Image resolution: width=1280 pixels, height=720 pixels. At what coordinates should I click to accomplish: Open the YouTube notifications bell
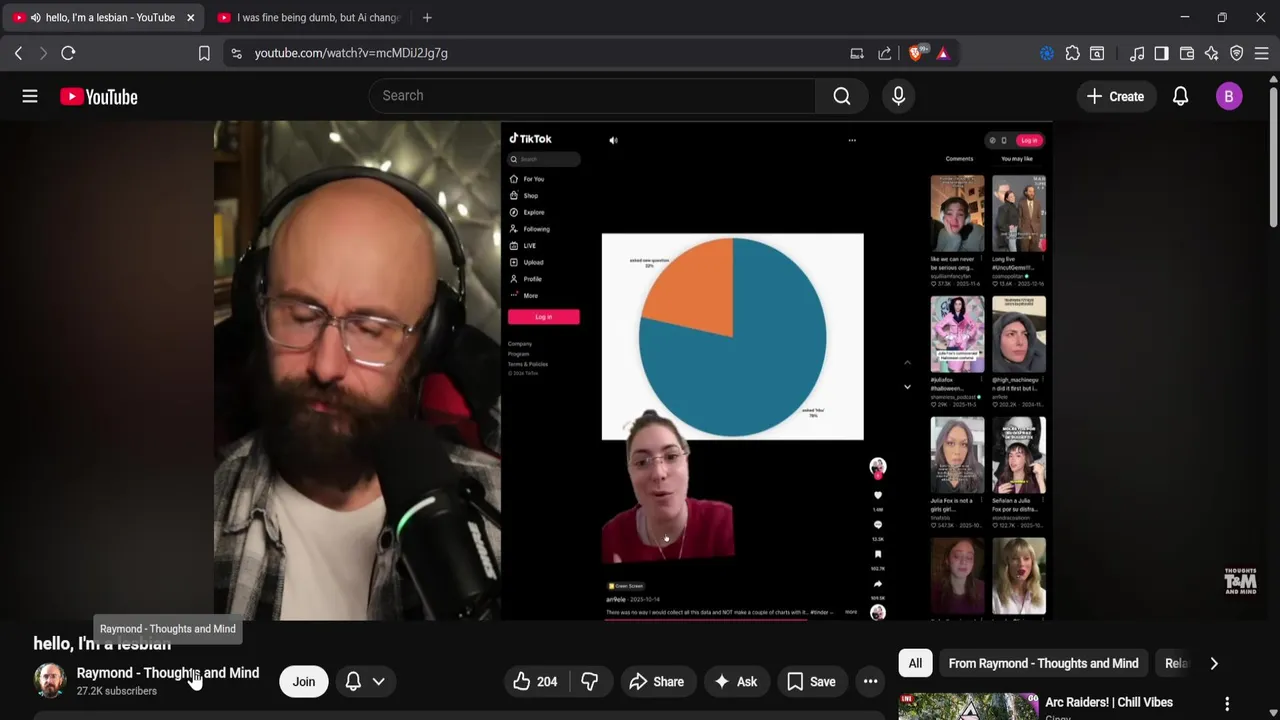pos(1180,96)
